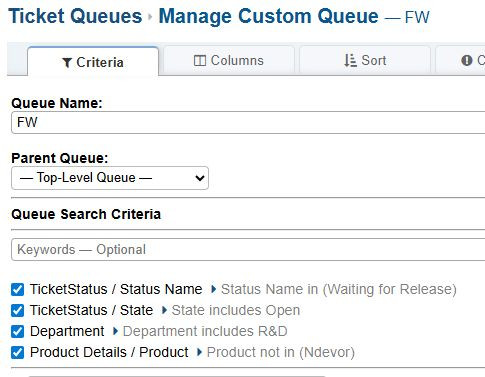Click the sort-order icon on the Sort tab
485x377 pixels.
click(x=350, y=60)
